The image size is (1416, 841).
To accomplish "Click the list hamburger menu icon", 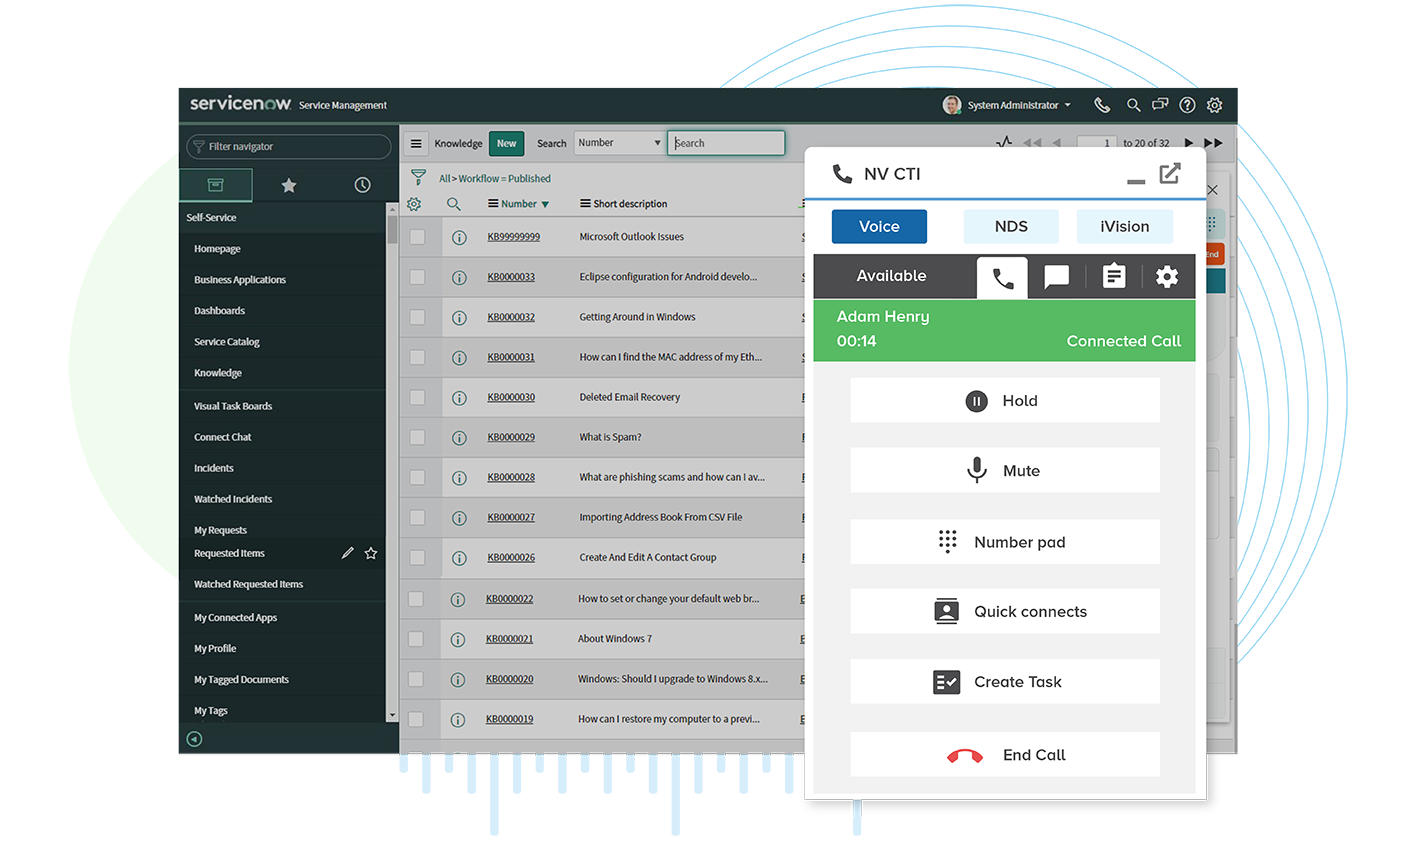I will click(x=416, y=143).
